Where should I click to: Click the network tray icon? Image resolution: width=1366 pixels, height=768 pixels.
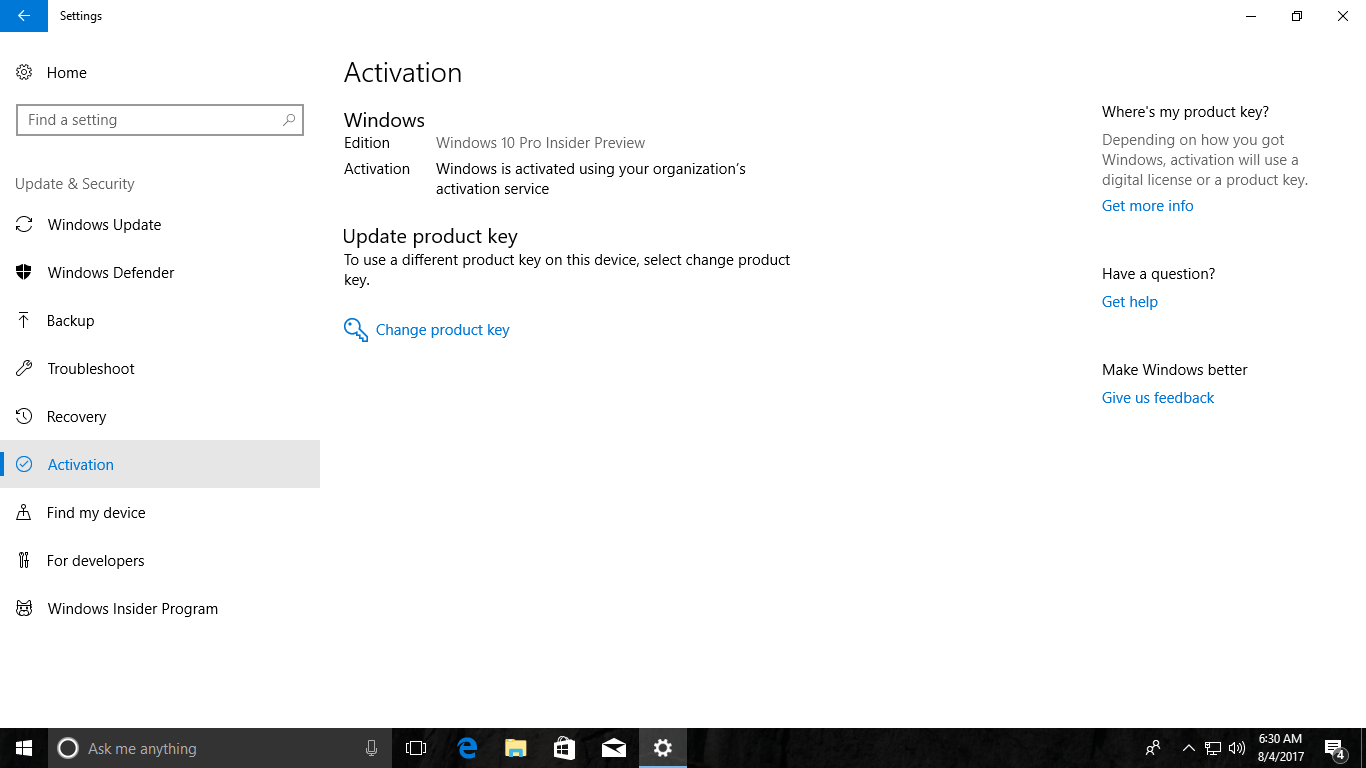[x=1212, y=748]
